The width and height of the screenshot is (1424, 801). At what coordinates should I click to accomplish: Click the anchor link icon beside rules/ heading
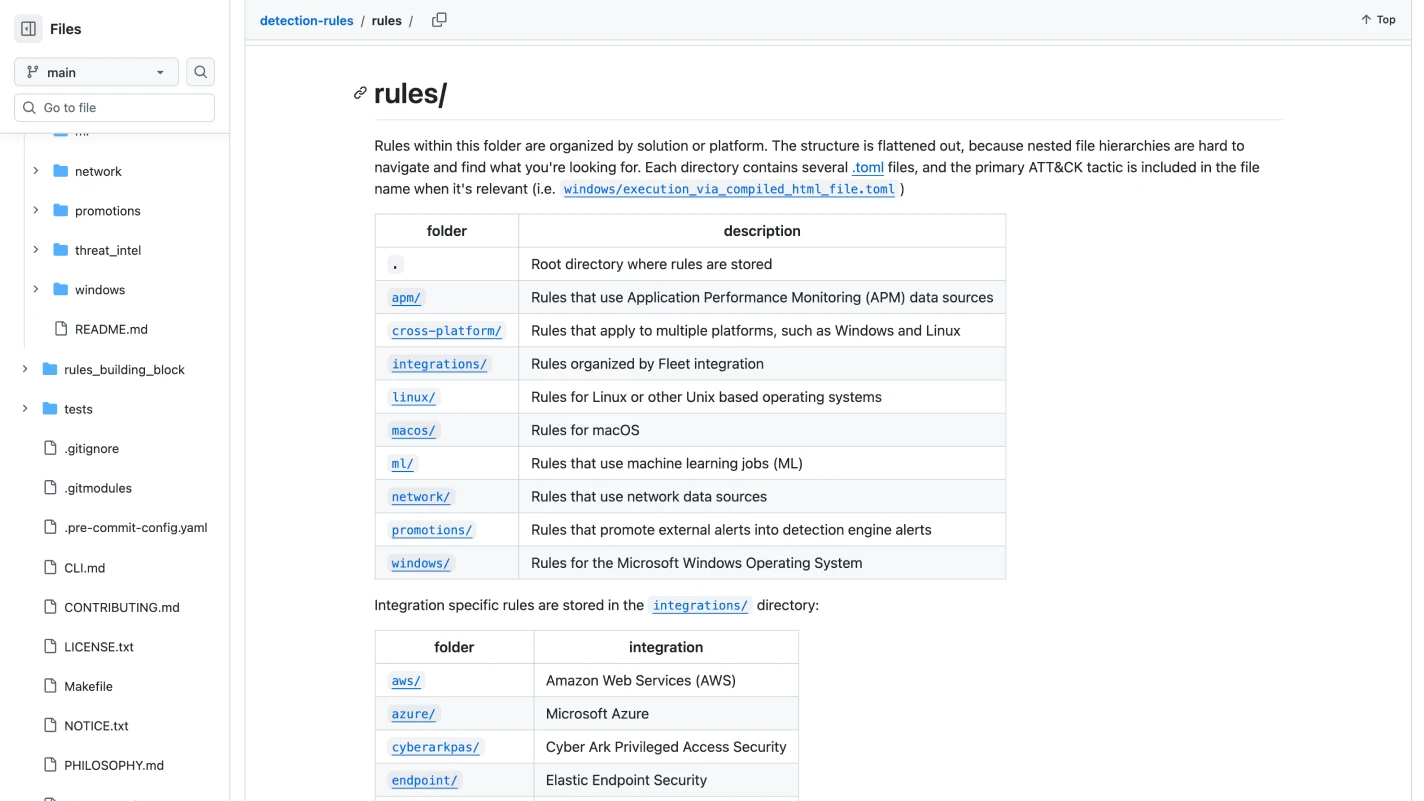(360, 93)
